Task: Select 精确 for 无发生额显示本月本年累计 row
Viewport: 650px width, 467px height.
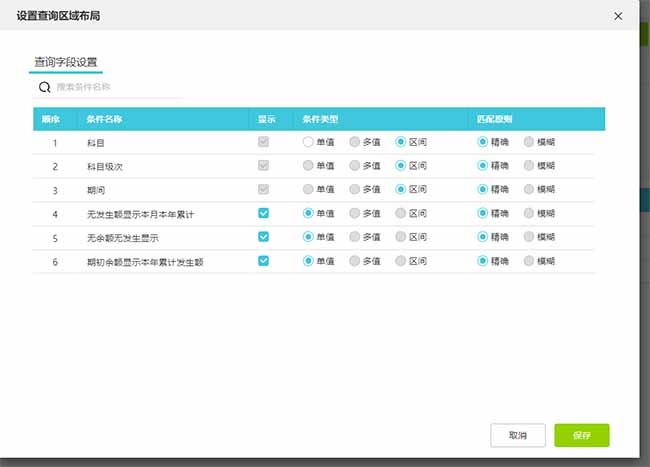Action: point(482,213)
